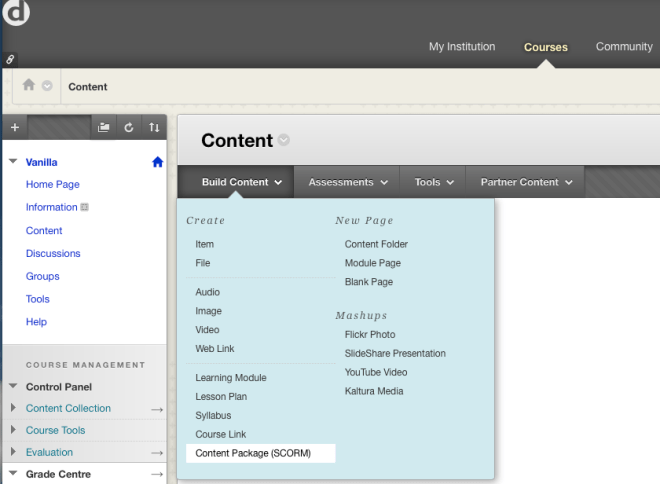Select Lesson Plan menu entry
Screen dimensions: 660x484
(x=221, y=396)
